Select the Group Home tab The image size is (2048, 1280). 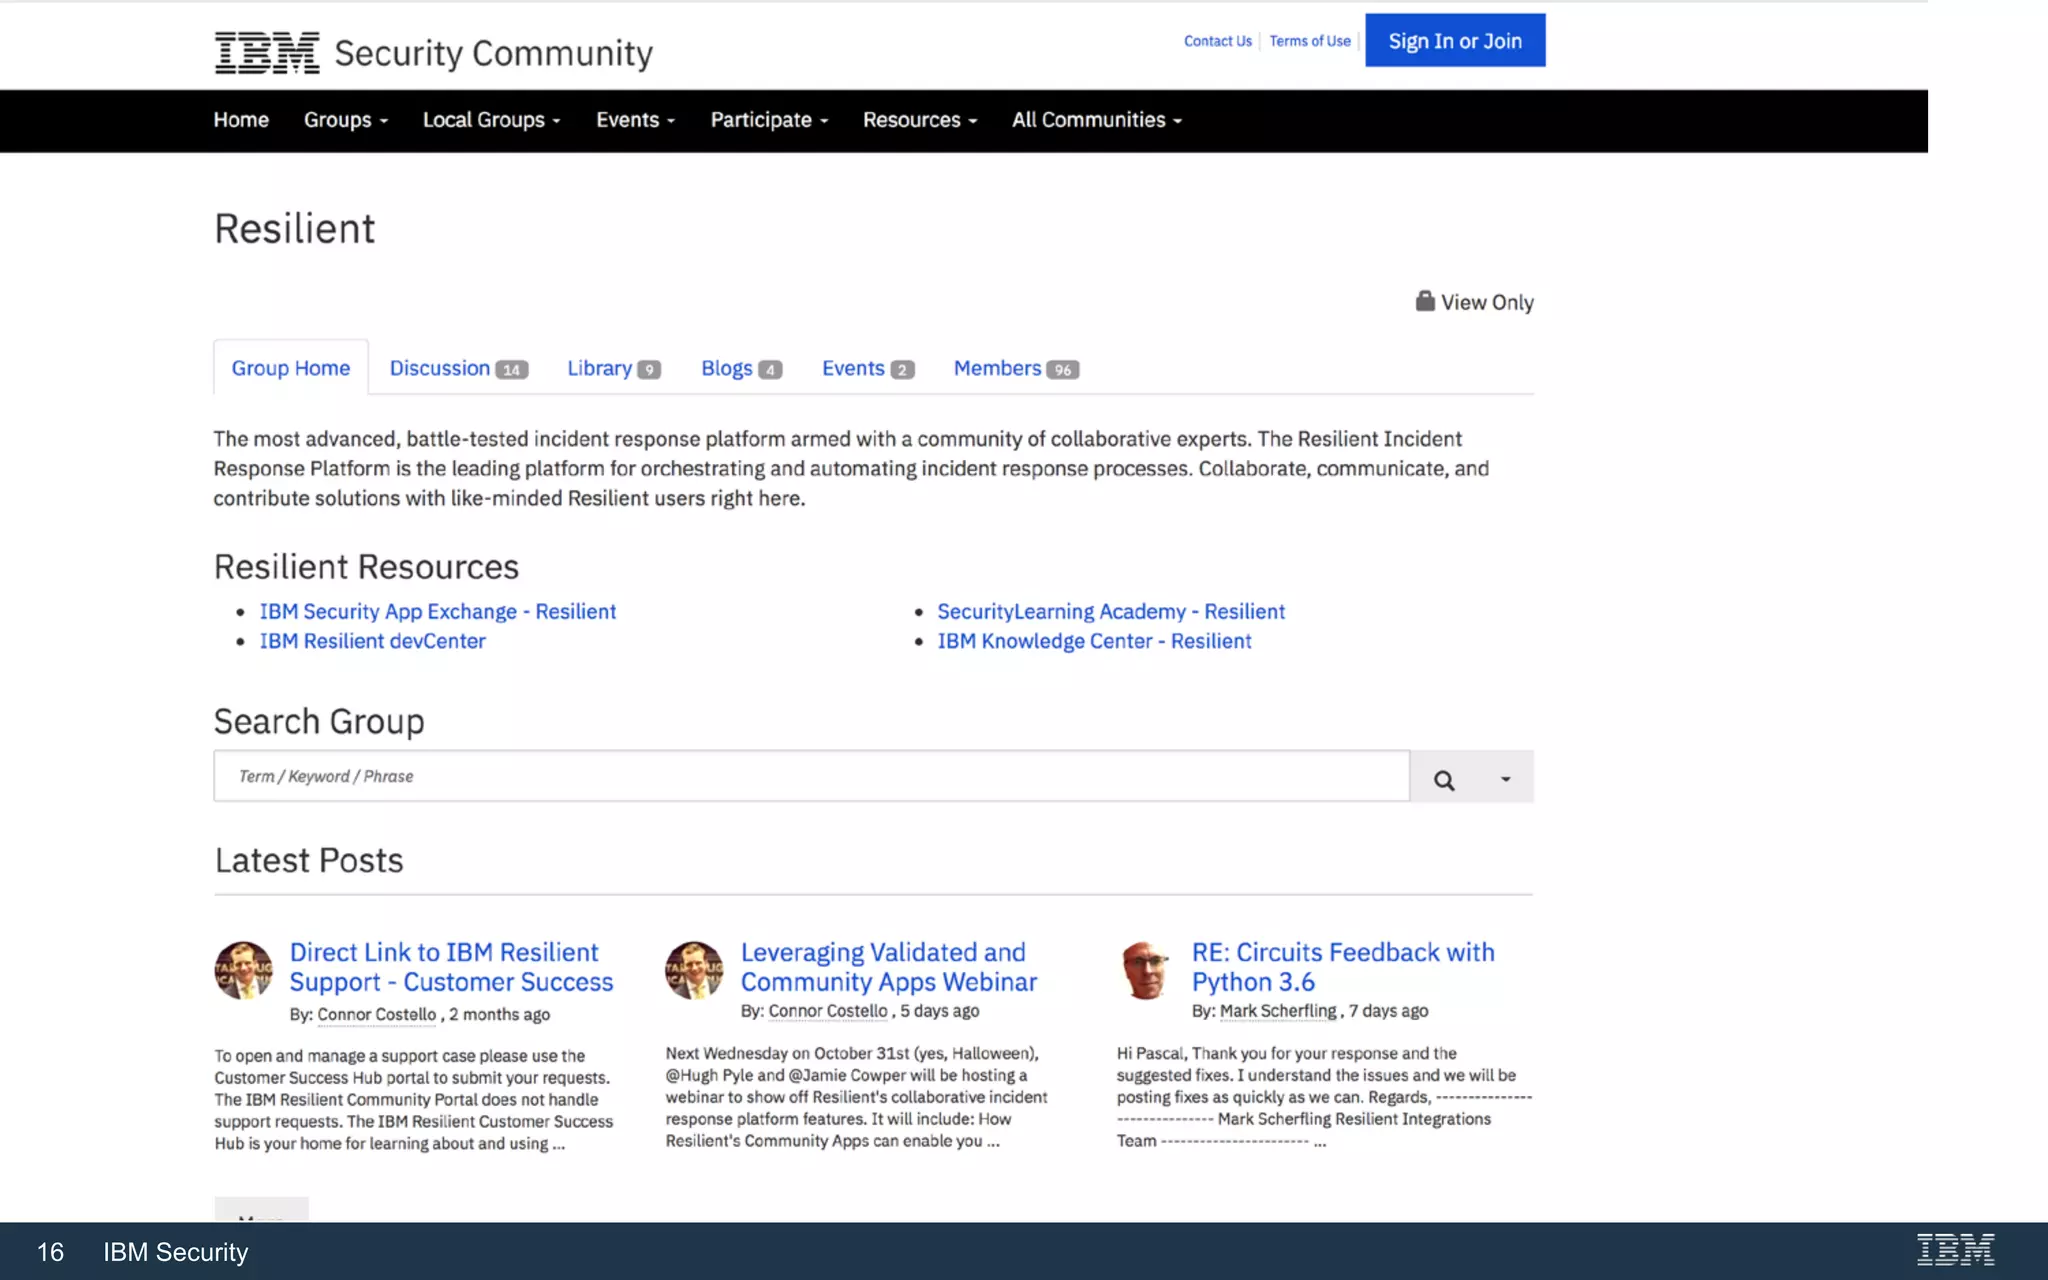pyautogui.click(x=291, y=368)
